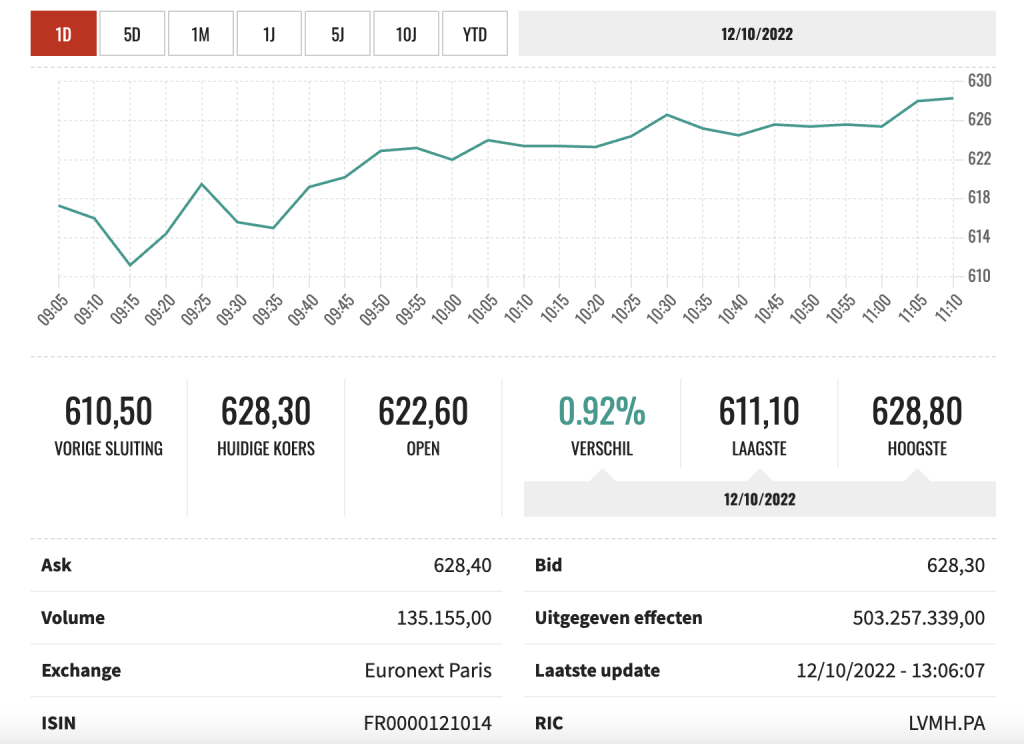This screenshot has width=1024, height=744.
Task: Show the 1J yearly chart
Action: [269, 34]
